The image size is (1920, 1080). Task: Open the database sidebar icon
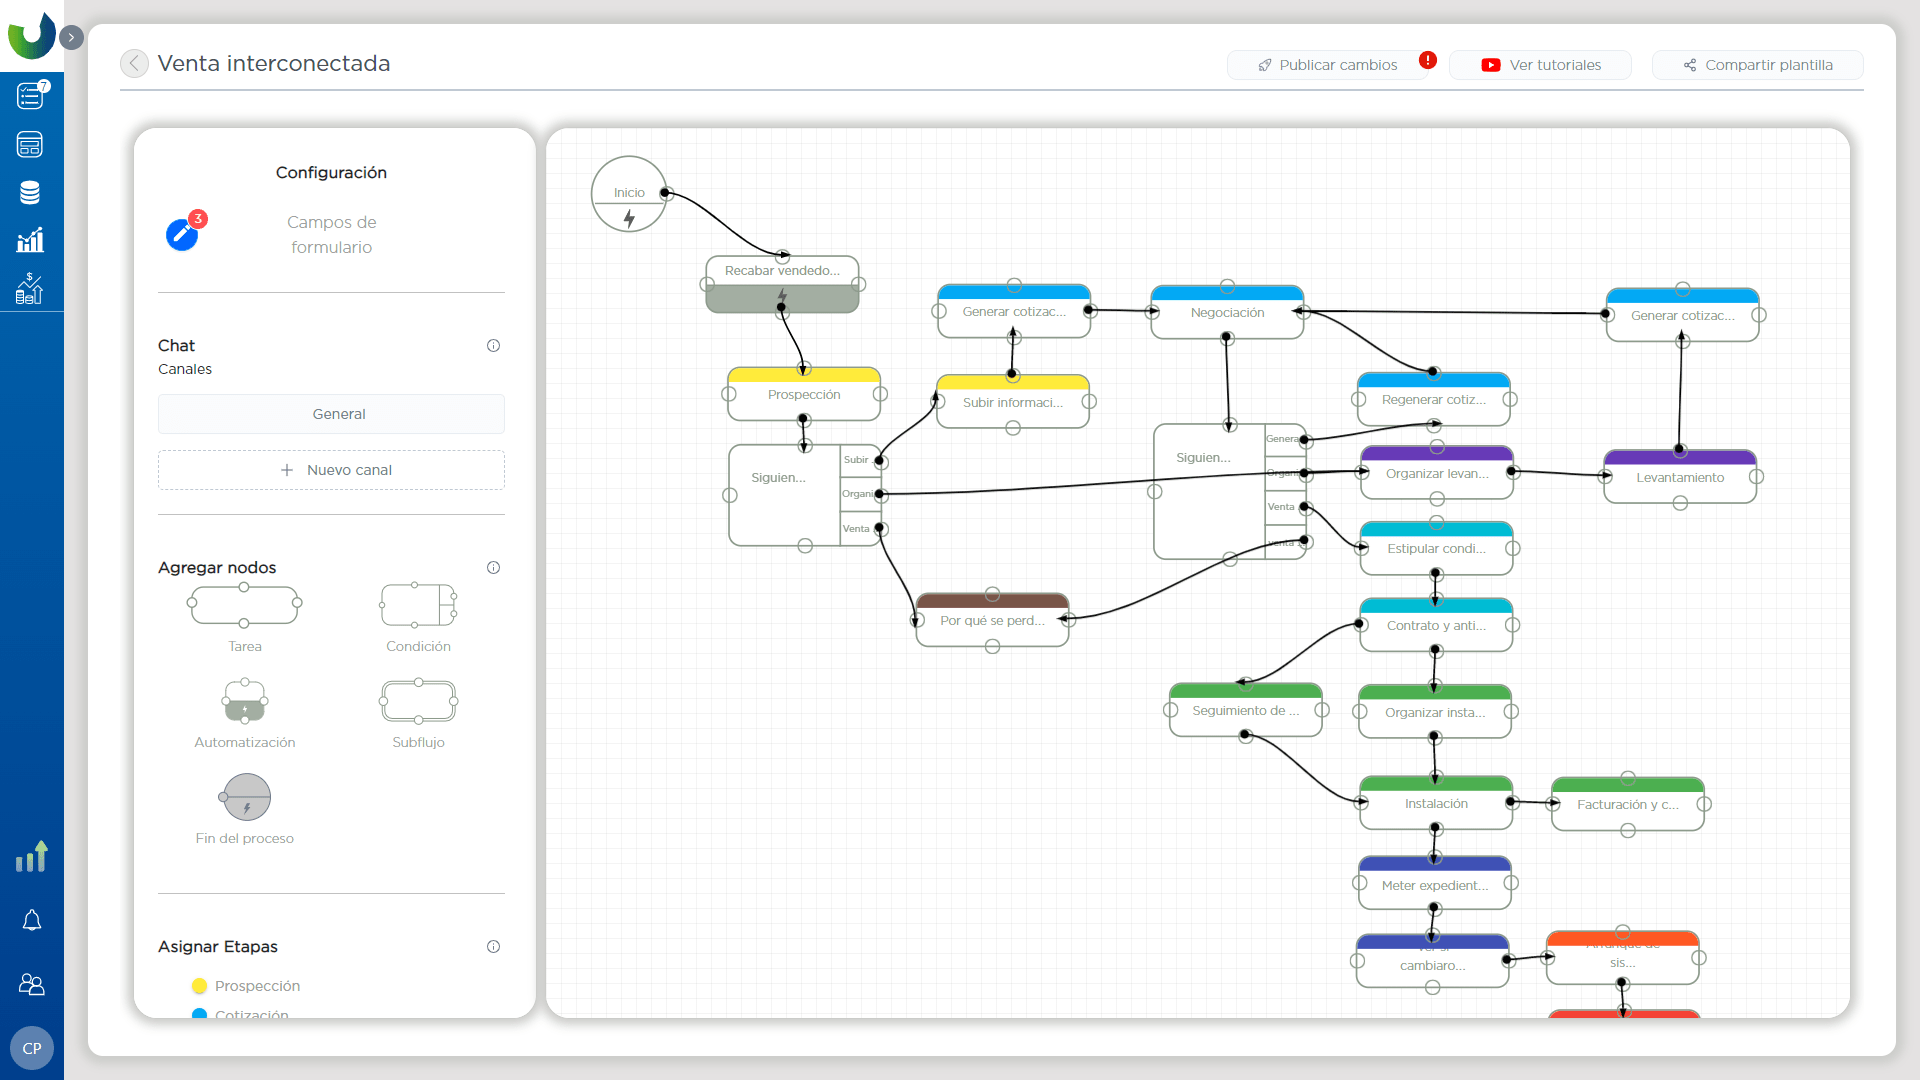coord(30,193)
